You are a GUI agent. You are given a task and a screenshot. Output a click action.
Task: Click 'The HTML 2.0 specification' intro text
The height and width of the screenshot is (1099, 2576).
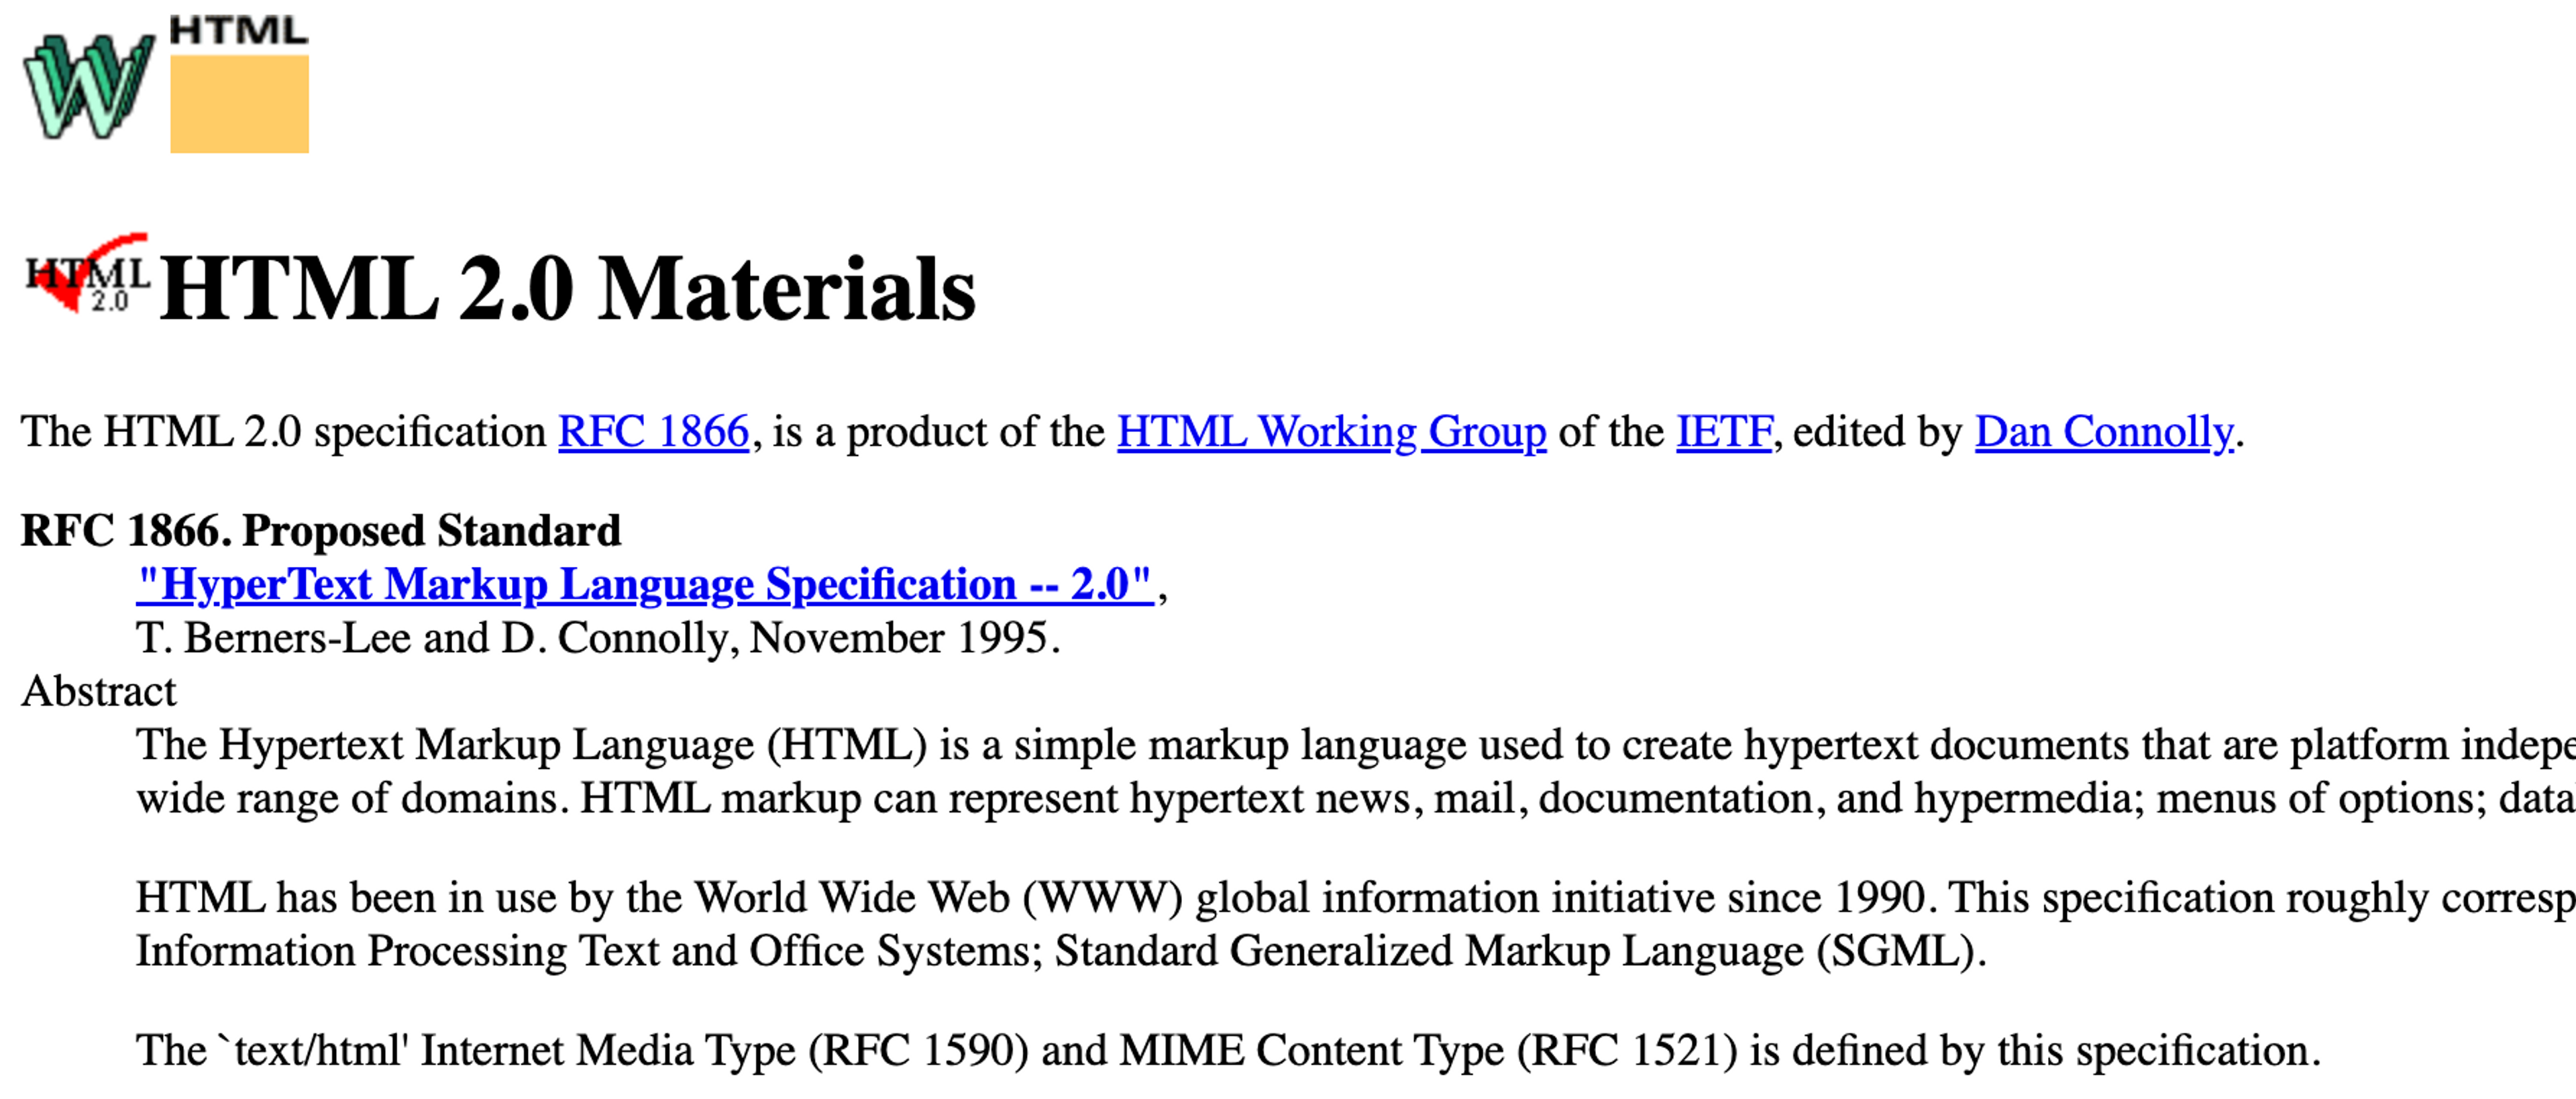coord(283,432)
